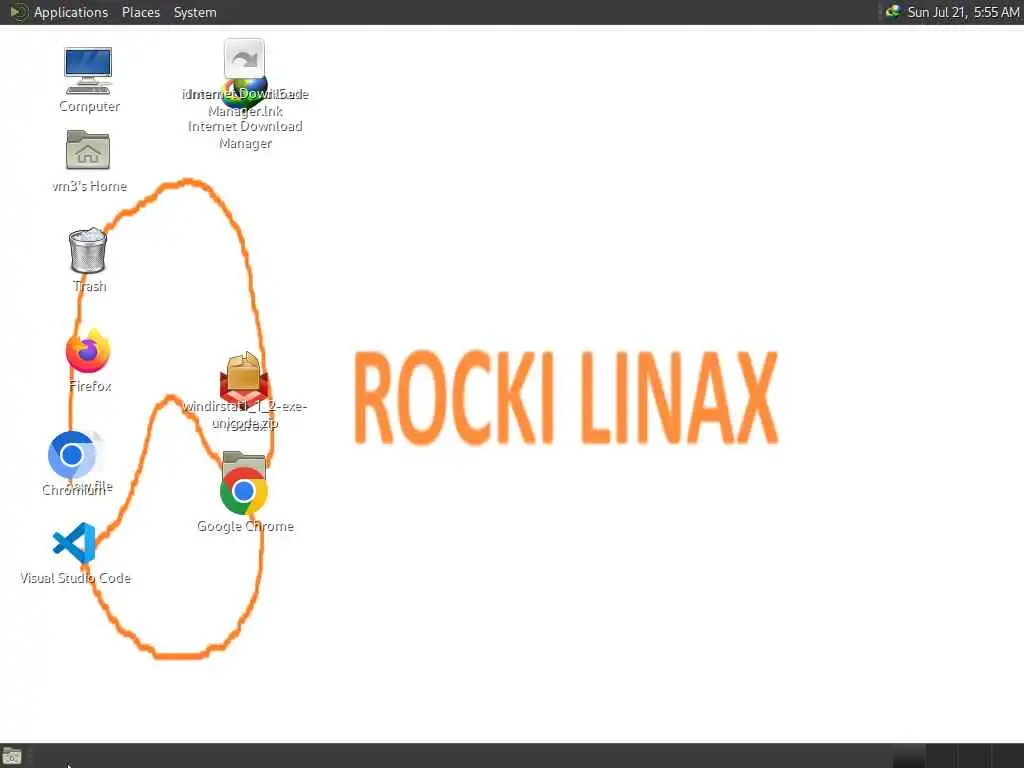Open the Applications menu

[x=71, y=12]
